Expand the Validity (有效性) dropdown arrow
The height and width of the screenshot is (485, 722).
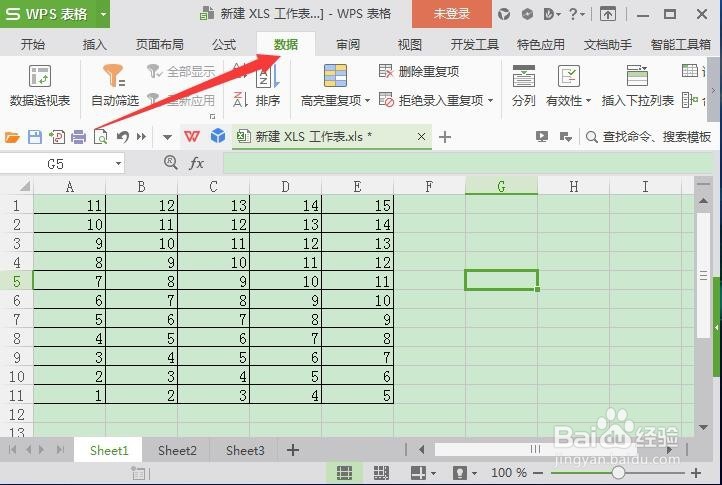tap(588, 100)
